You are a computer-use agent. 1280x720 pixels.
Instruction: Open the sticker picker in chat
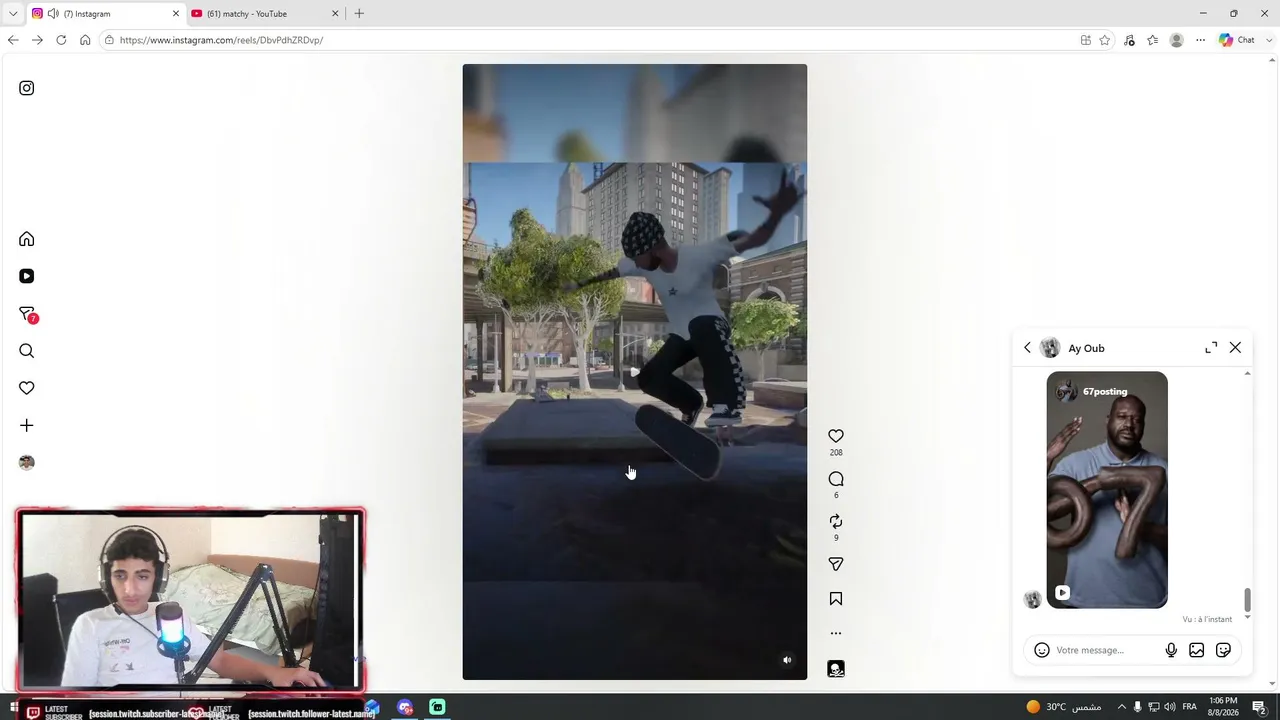(1223, 650)
